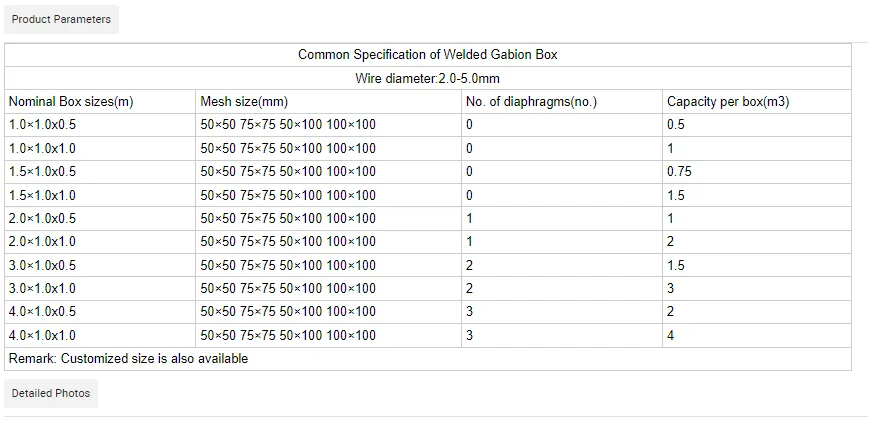Click the Nominal Box sizes(m) header
876x427 pixels.
pos(71,102)
